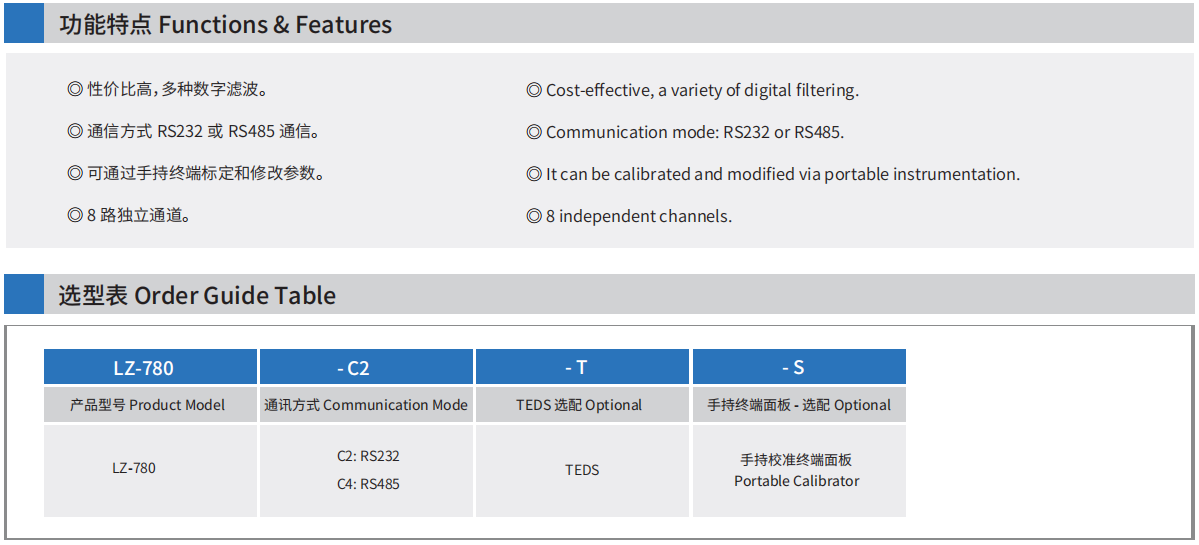
Task: Click the "C4: RS485" option text
Action: (368, 484)
